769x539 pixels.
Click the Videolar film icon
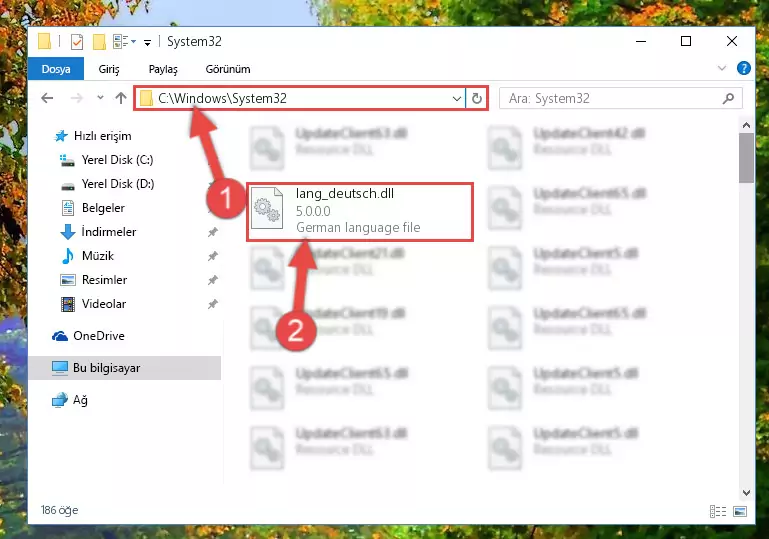click(x=68, y=304)
